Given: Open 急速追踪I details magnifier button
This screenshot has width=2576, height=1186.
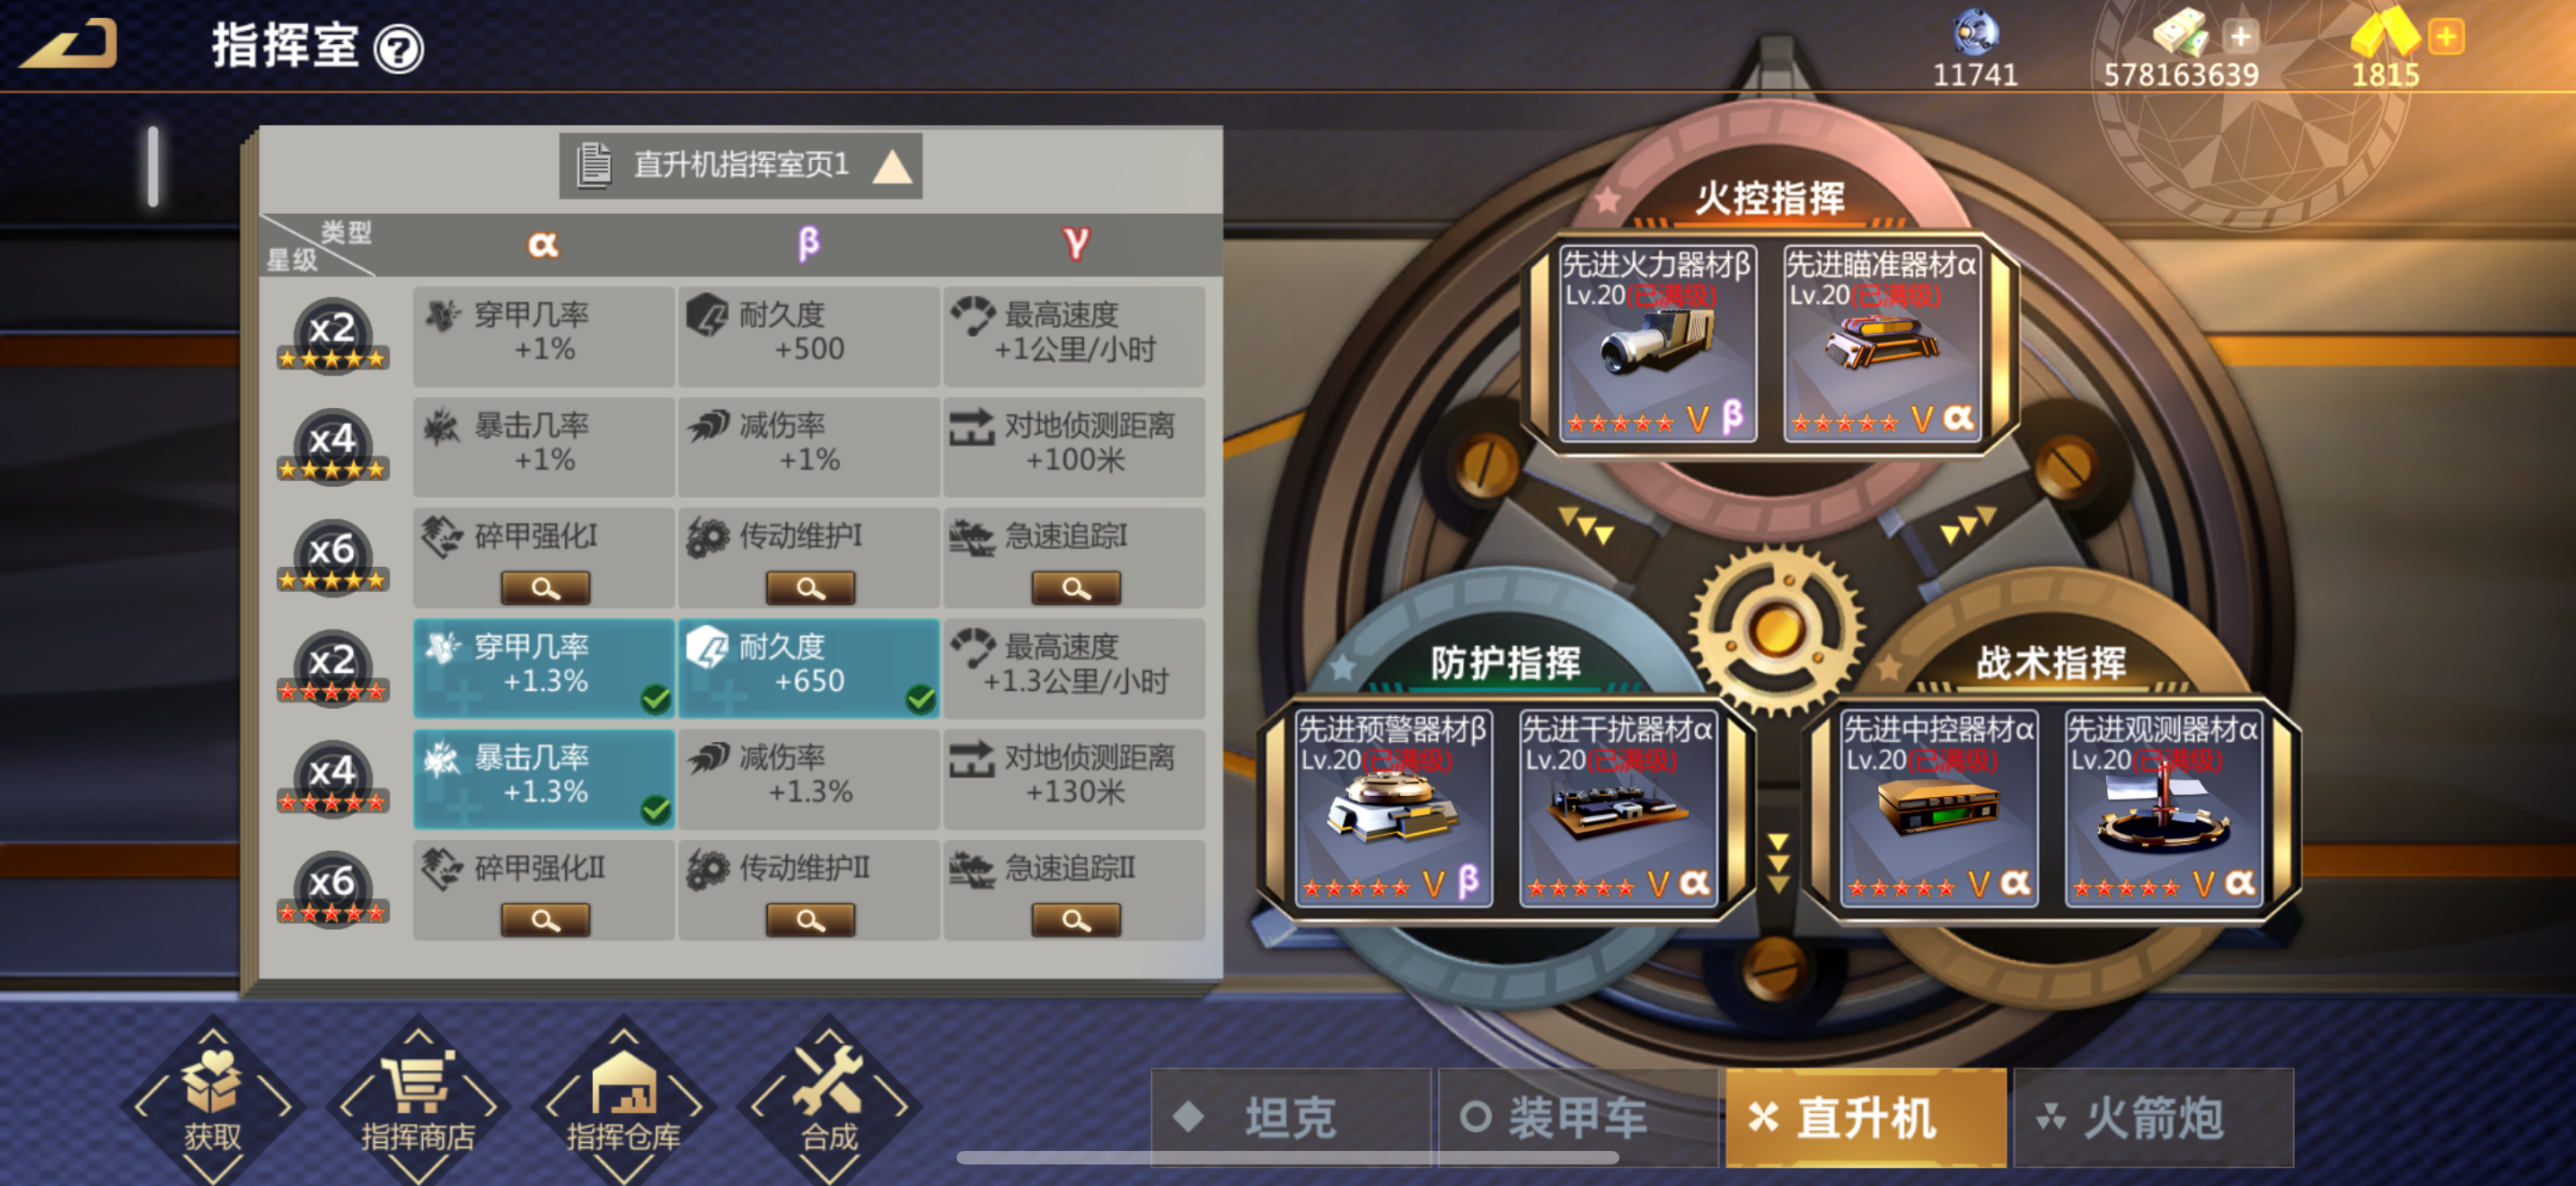Looking at the screenshot, I should tap(1076, 588).
